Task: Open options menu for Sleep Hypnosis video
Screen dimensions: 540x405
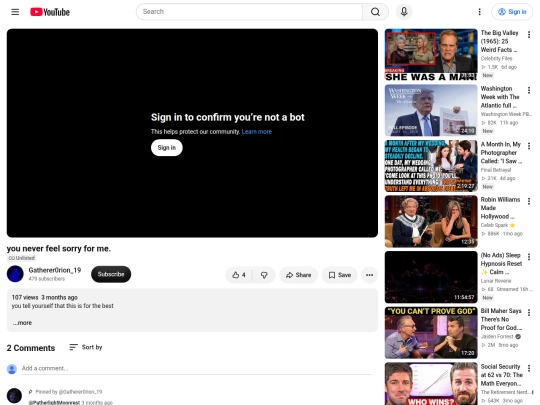Action: click(x=529, y=257)
